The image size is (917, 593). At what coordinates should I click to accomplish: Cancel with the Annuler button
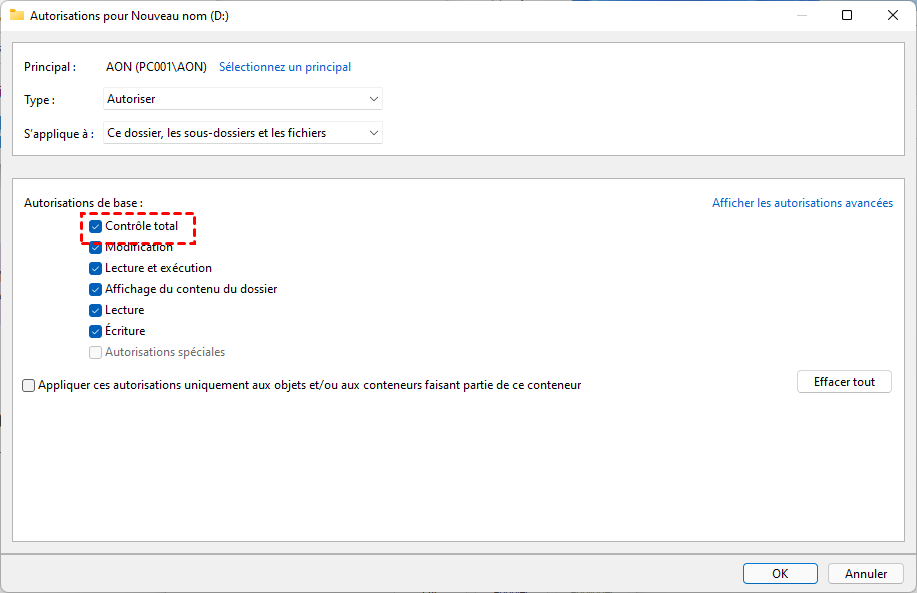click(866, 574)
